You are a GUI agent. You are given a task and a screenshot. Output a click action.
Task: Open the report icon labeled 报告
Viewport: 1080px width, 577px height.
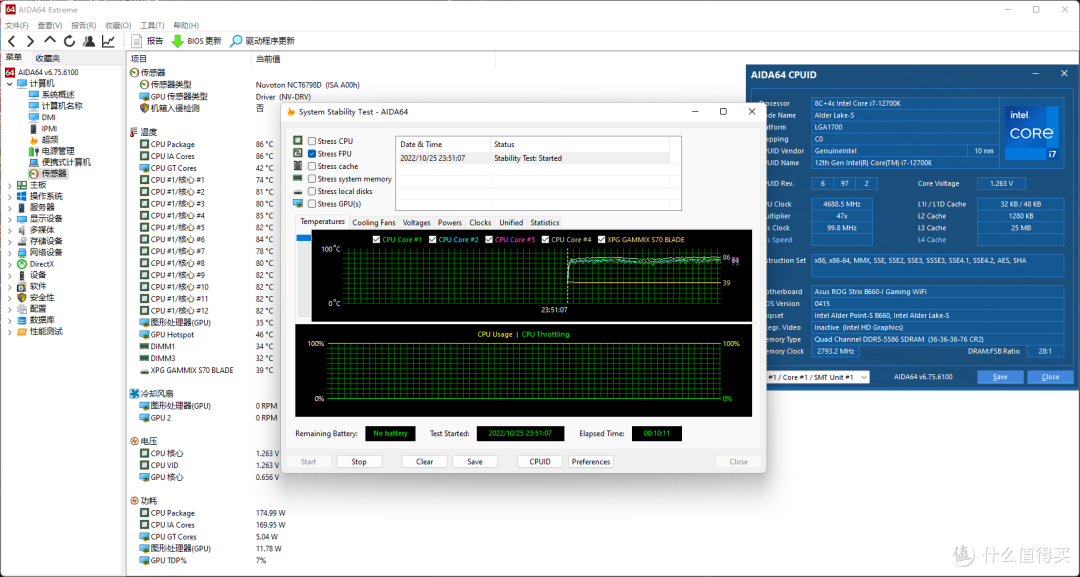tap(136, 41)
